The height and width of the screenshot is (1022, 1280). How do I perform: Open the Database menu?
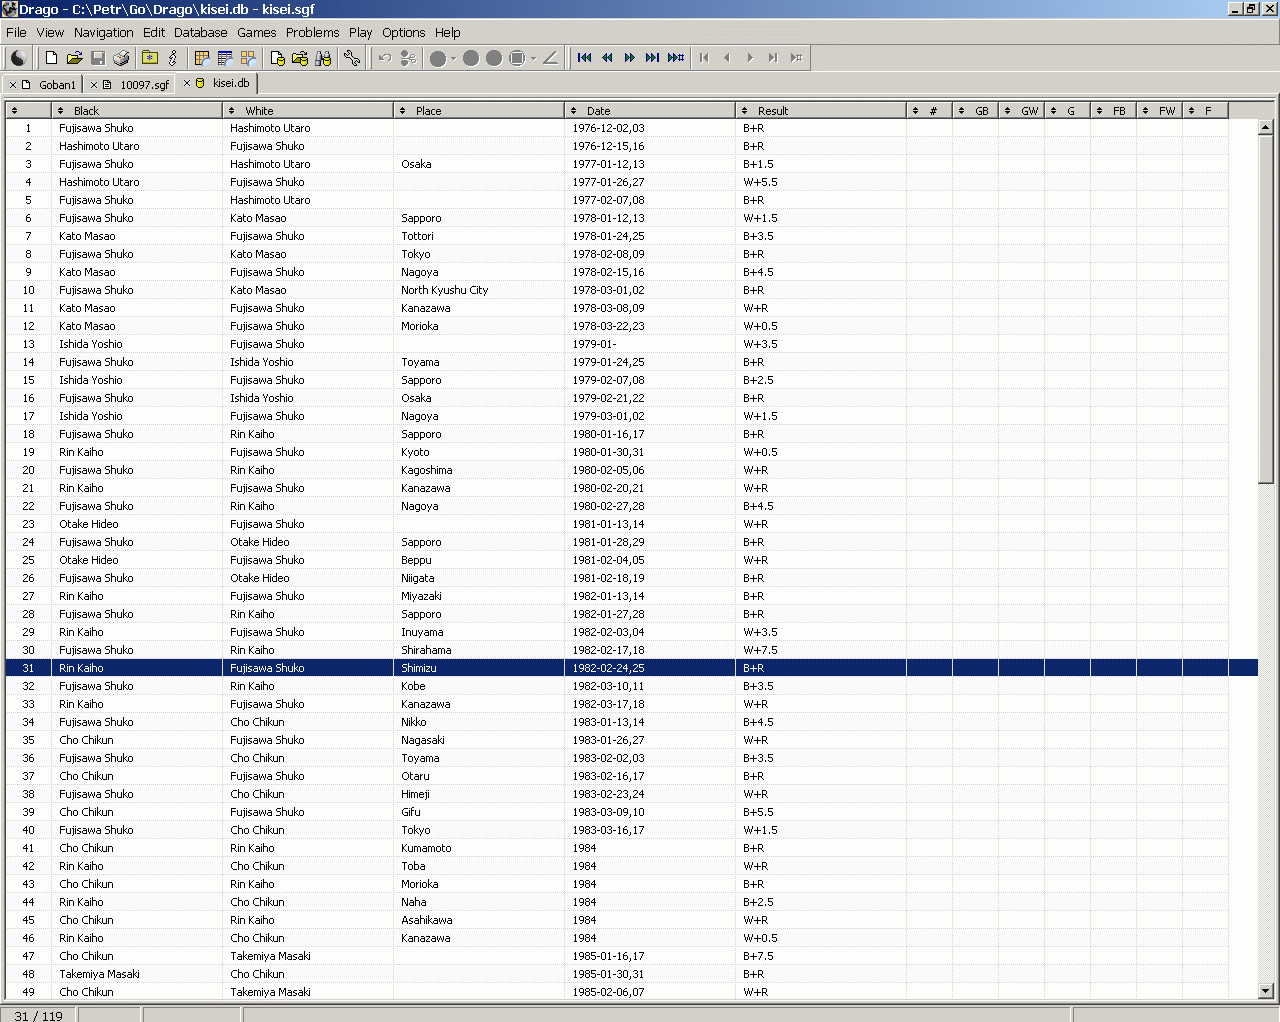(x=200, y=32)
